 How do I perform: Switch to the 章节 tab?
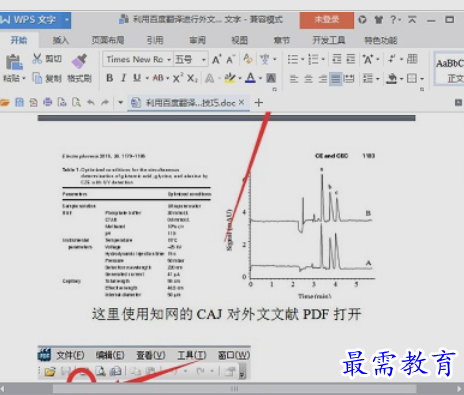pos(282,40)
